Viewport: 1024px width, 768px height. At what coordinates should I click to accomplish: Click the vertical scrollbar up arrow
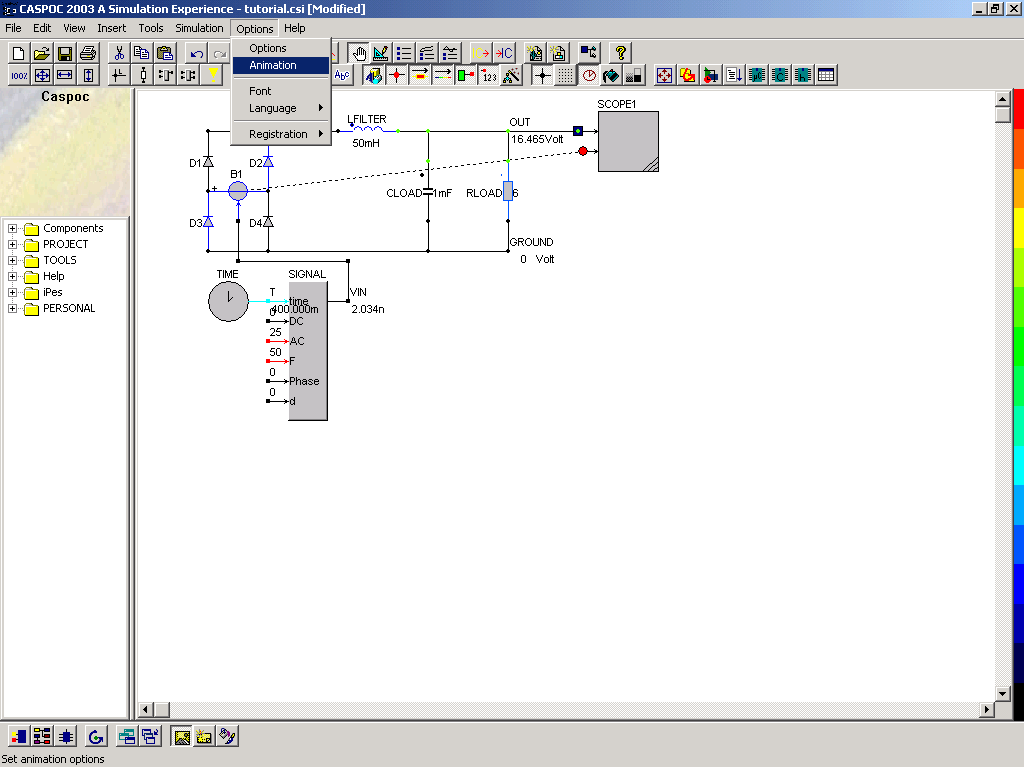pyautogui.click(x=1002, y=99)
